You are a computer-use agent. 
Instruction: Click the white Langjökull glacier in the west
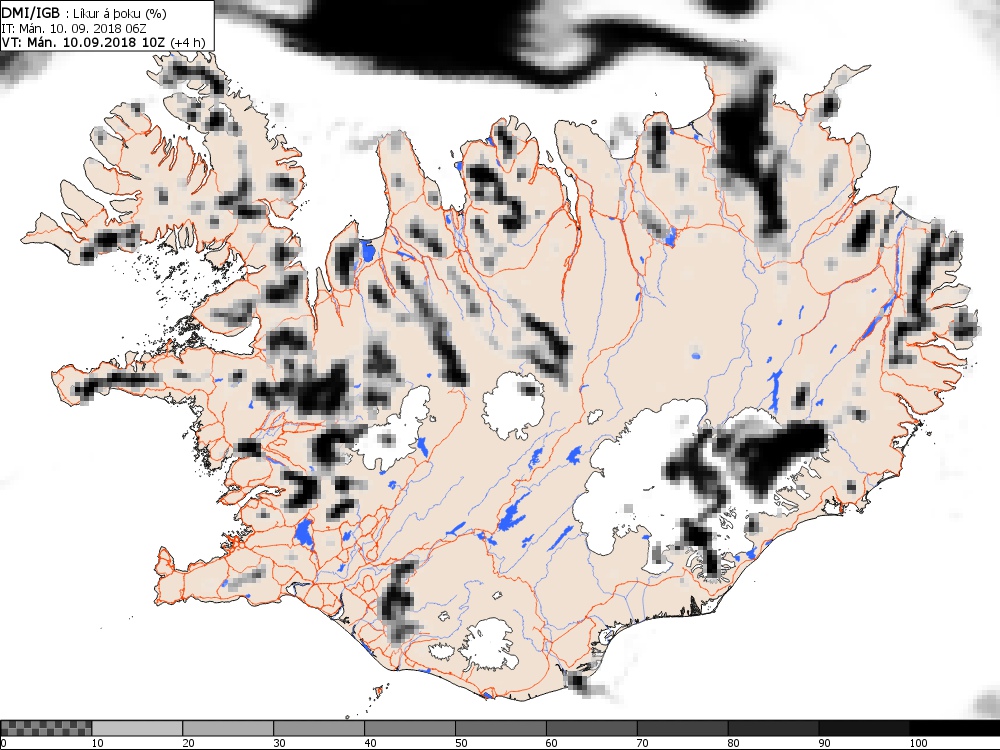pos(395,429)
